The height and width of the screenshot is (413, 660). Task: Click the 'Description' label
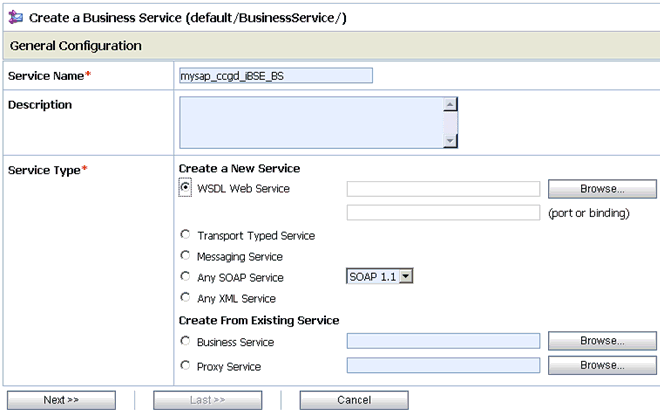40,105
